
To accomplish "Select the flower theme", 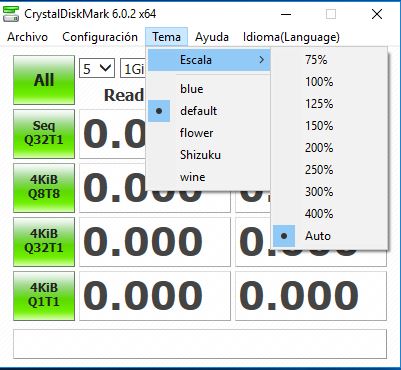I will click(x=209, y=133).
